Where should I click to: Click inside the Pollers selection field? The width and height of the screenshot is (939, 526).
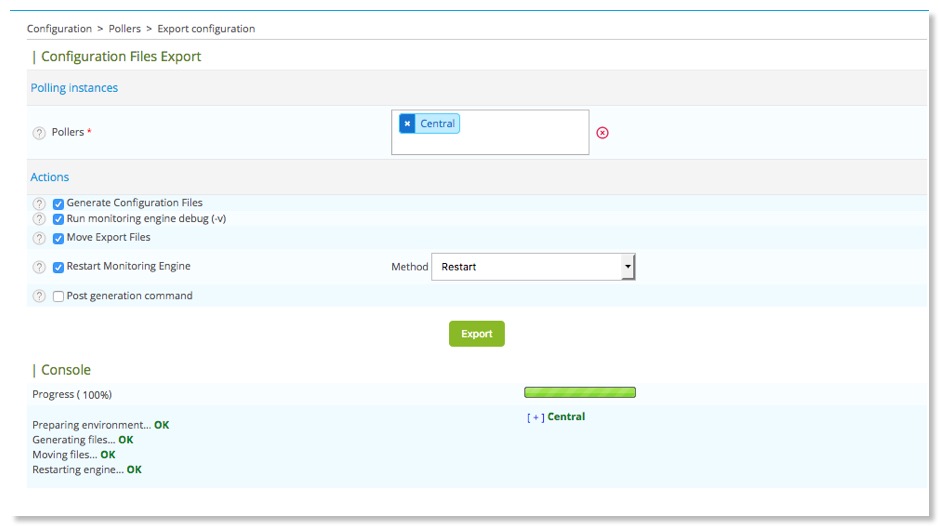coord(520,140)
